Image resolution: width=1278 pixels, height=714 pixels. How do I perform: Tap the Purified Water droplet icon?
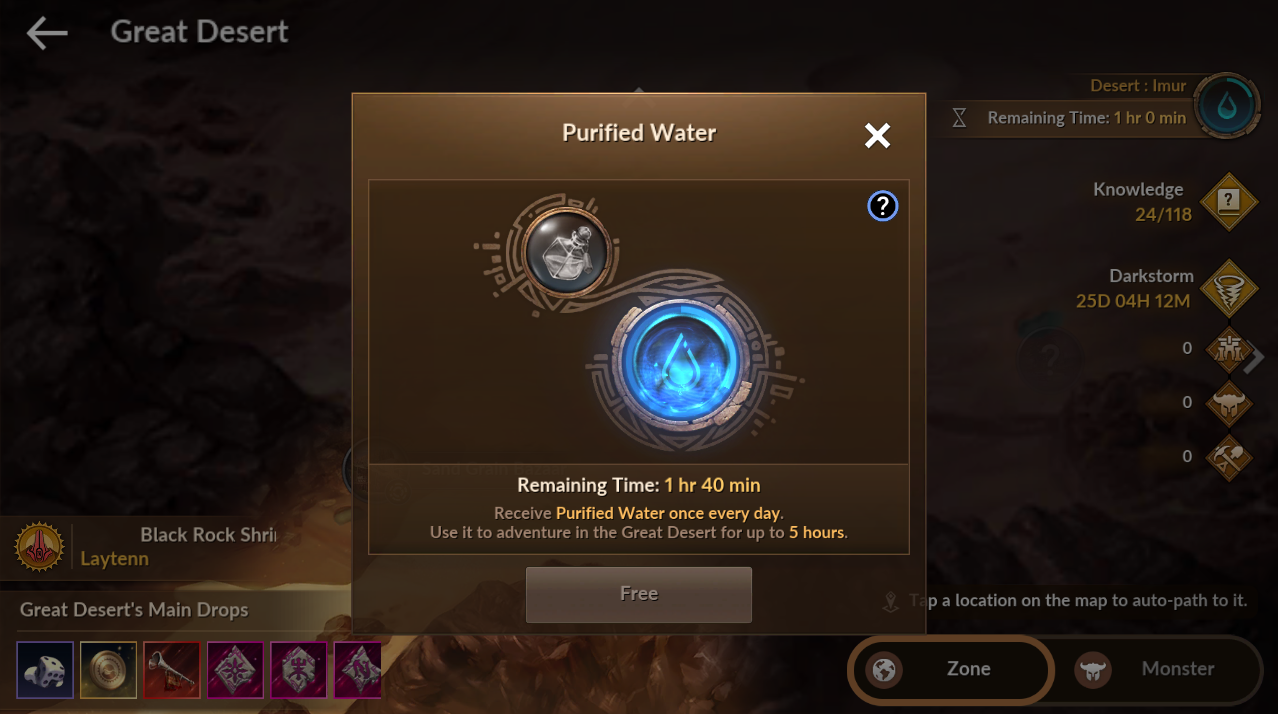click(1226, 104)
